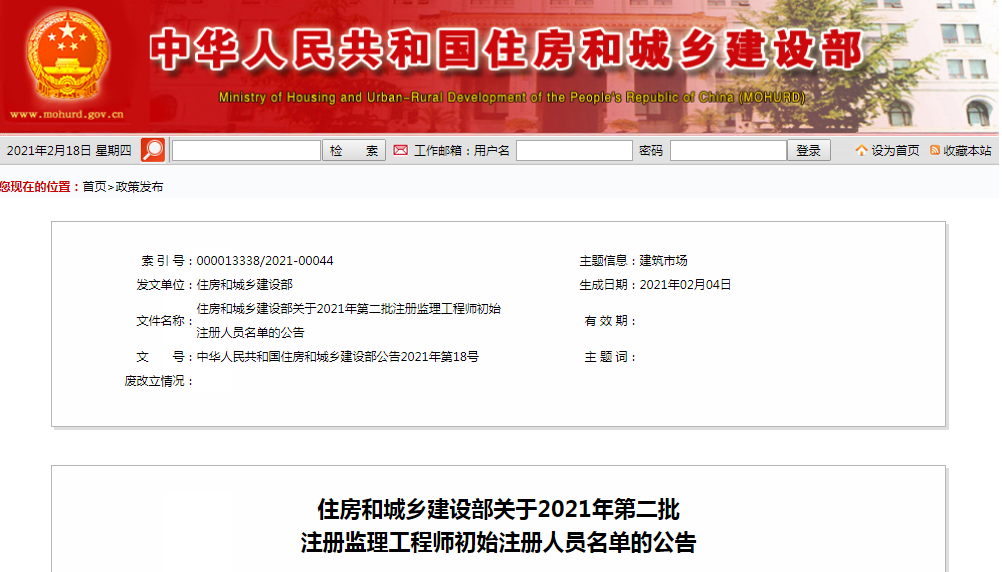
Task: Click the orange feed icon beside 收藏本站
Action: [934, 150]
